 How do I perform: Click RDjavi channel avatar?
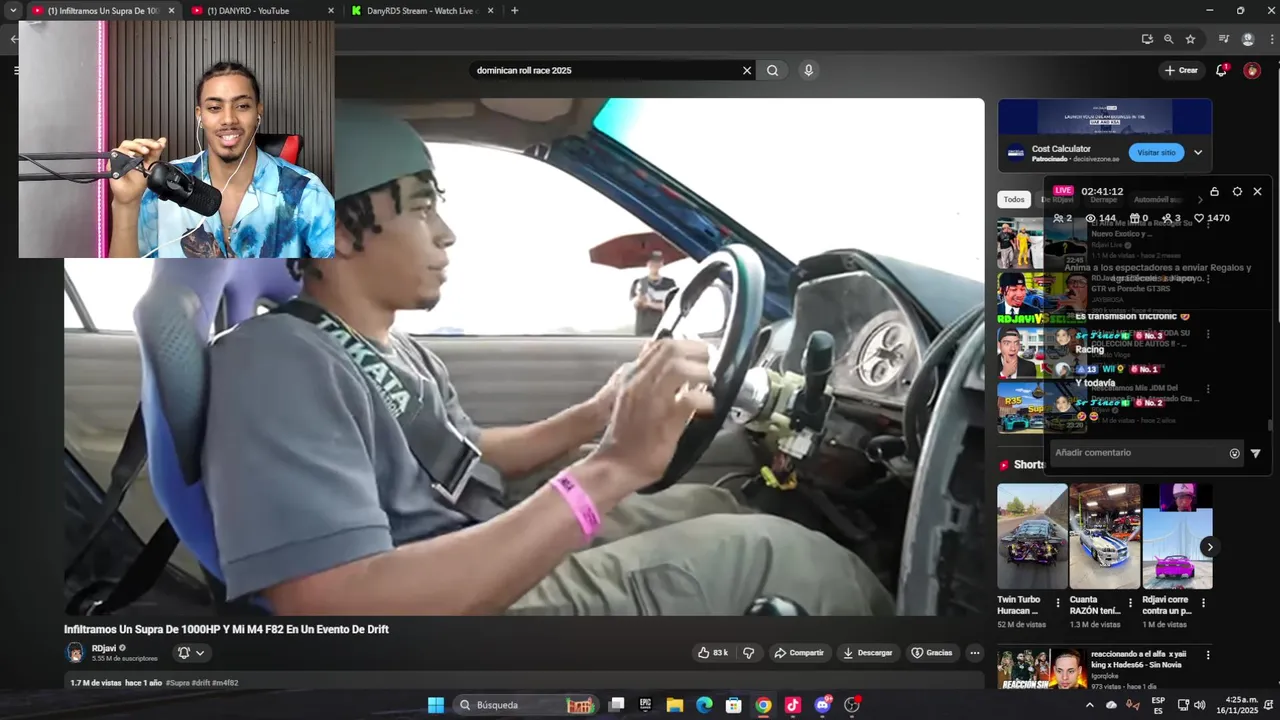click(x=75, y=653)
